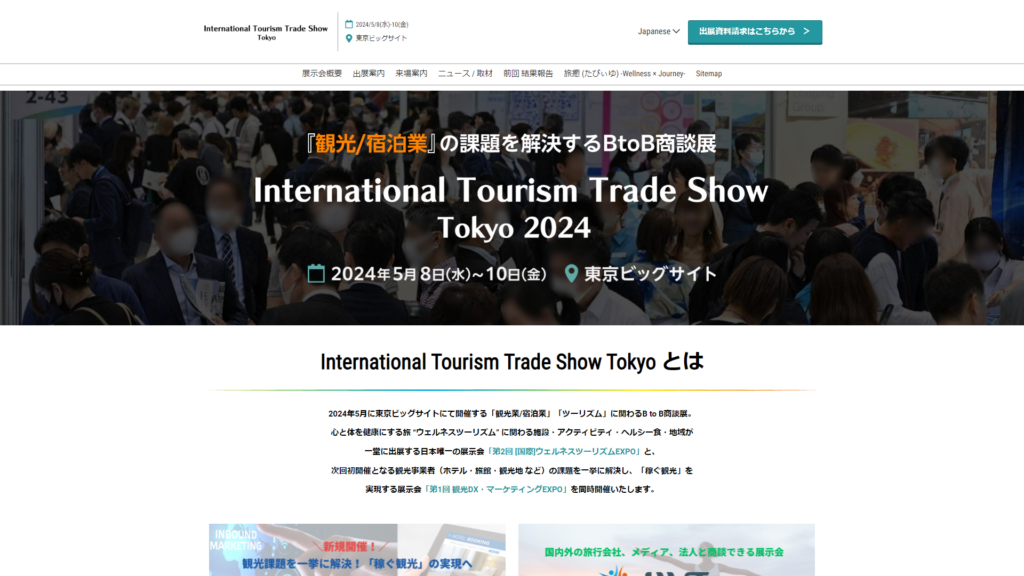The width and height of the screenshot is (1024, 576).
Task: Click the header calendar icon beside 2024/5/8
Action: click(x=349, y=24)
